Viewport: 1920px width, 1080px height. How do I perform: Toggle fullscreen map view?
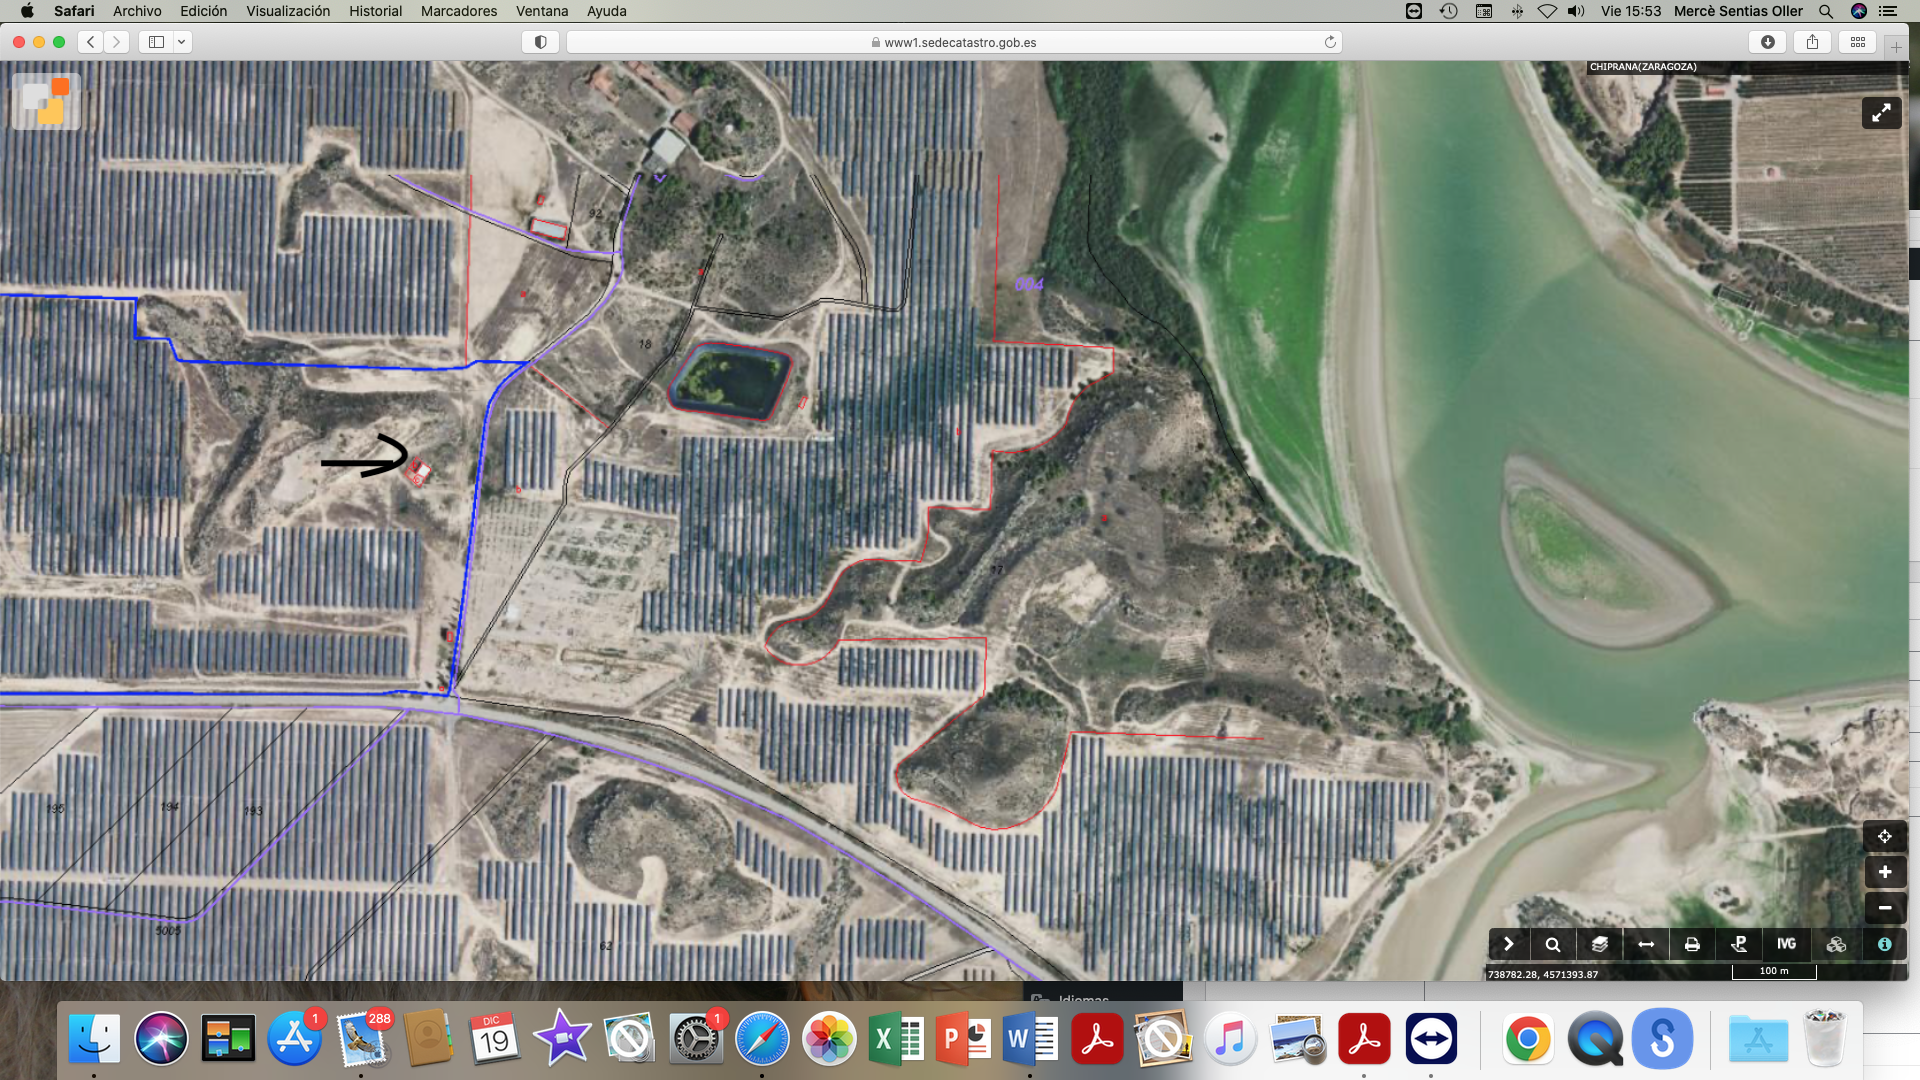pos(1881,113)
